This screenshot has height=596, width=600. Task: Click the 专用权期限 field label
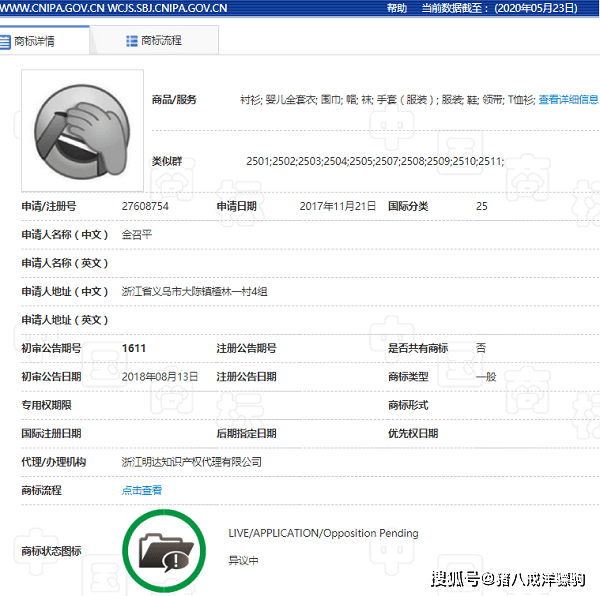coord(46,405)
